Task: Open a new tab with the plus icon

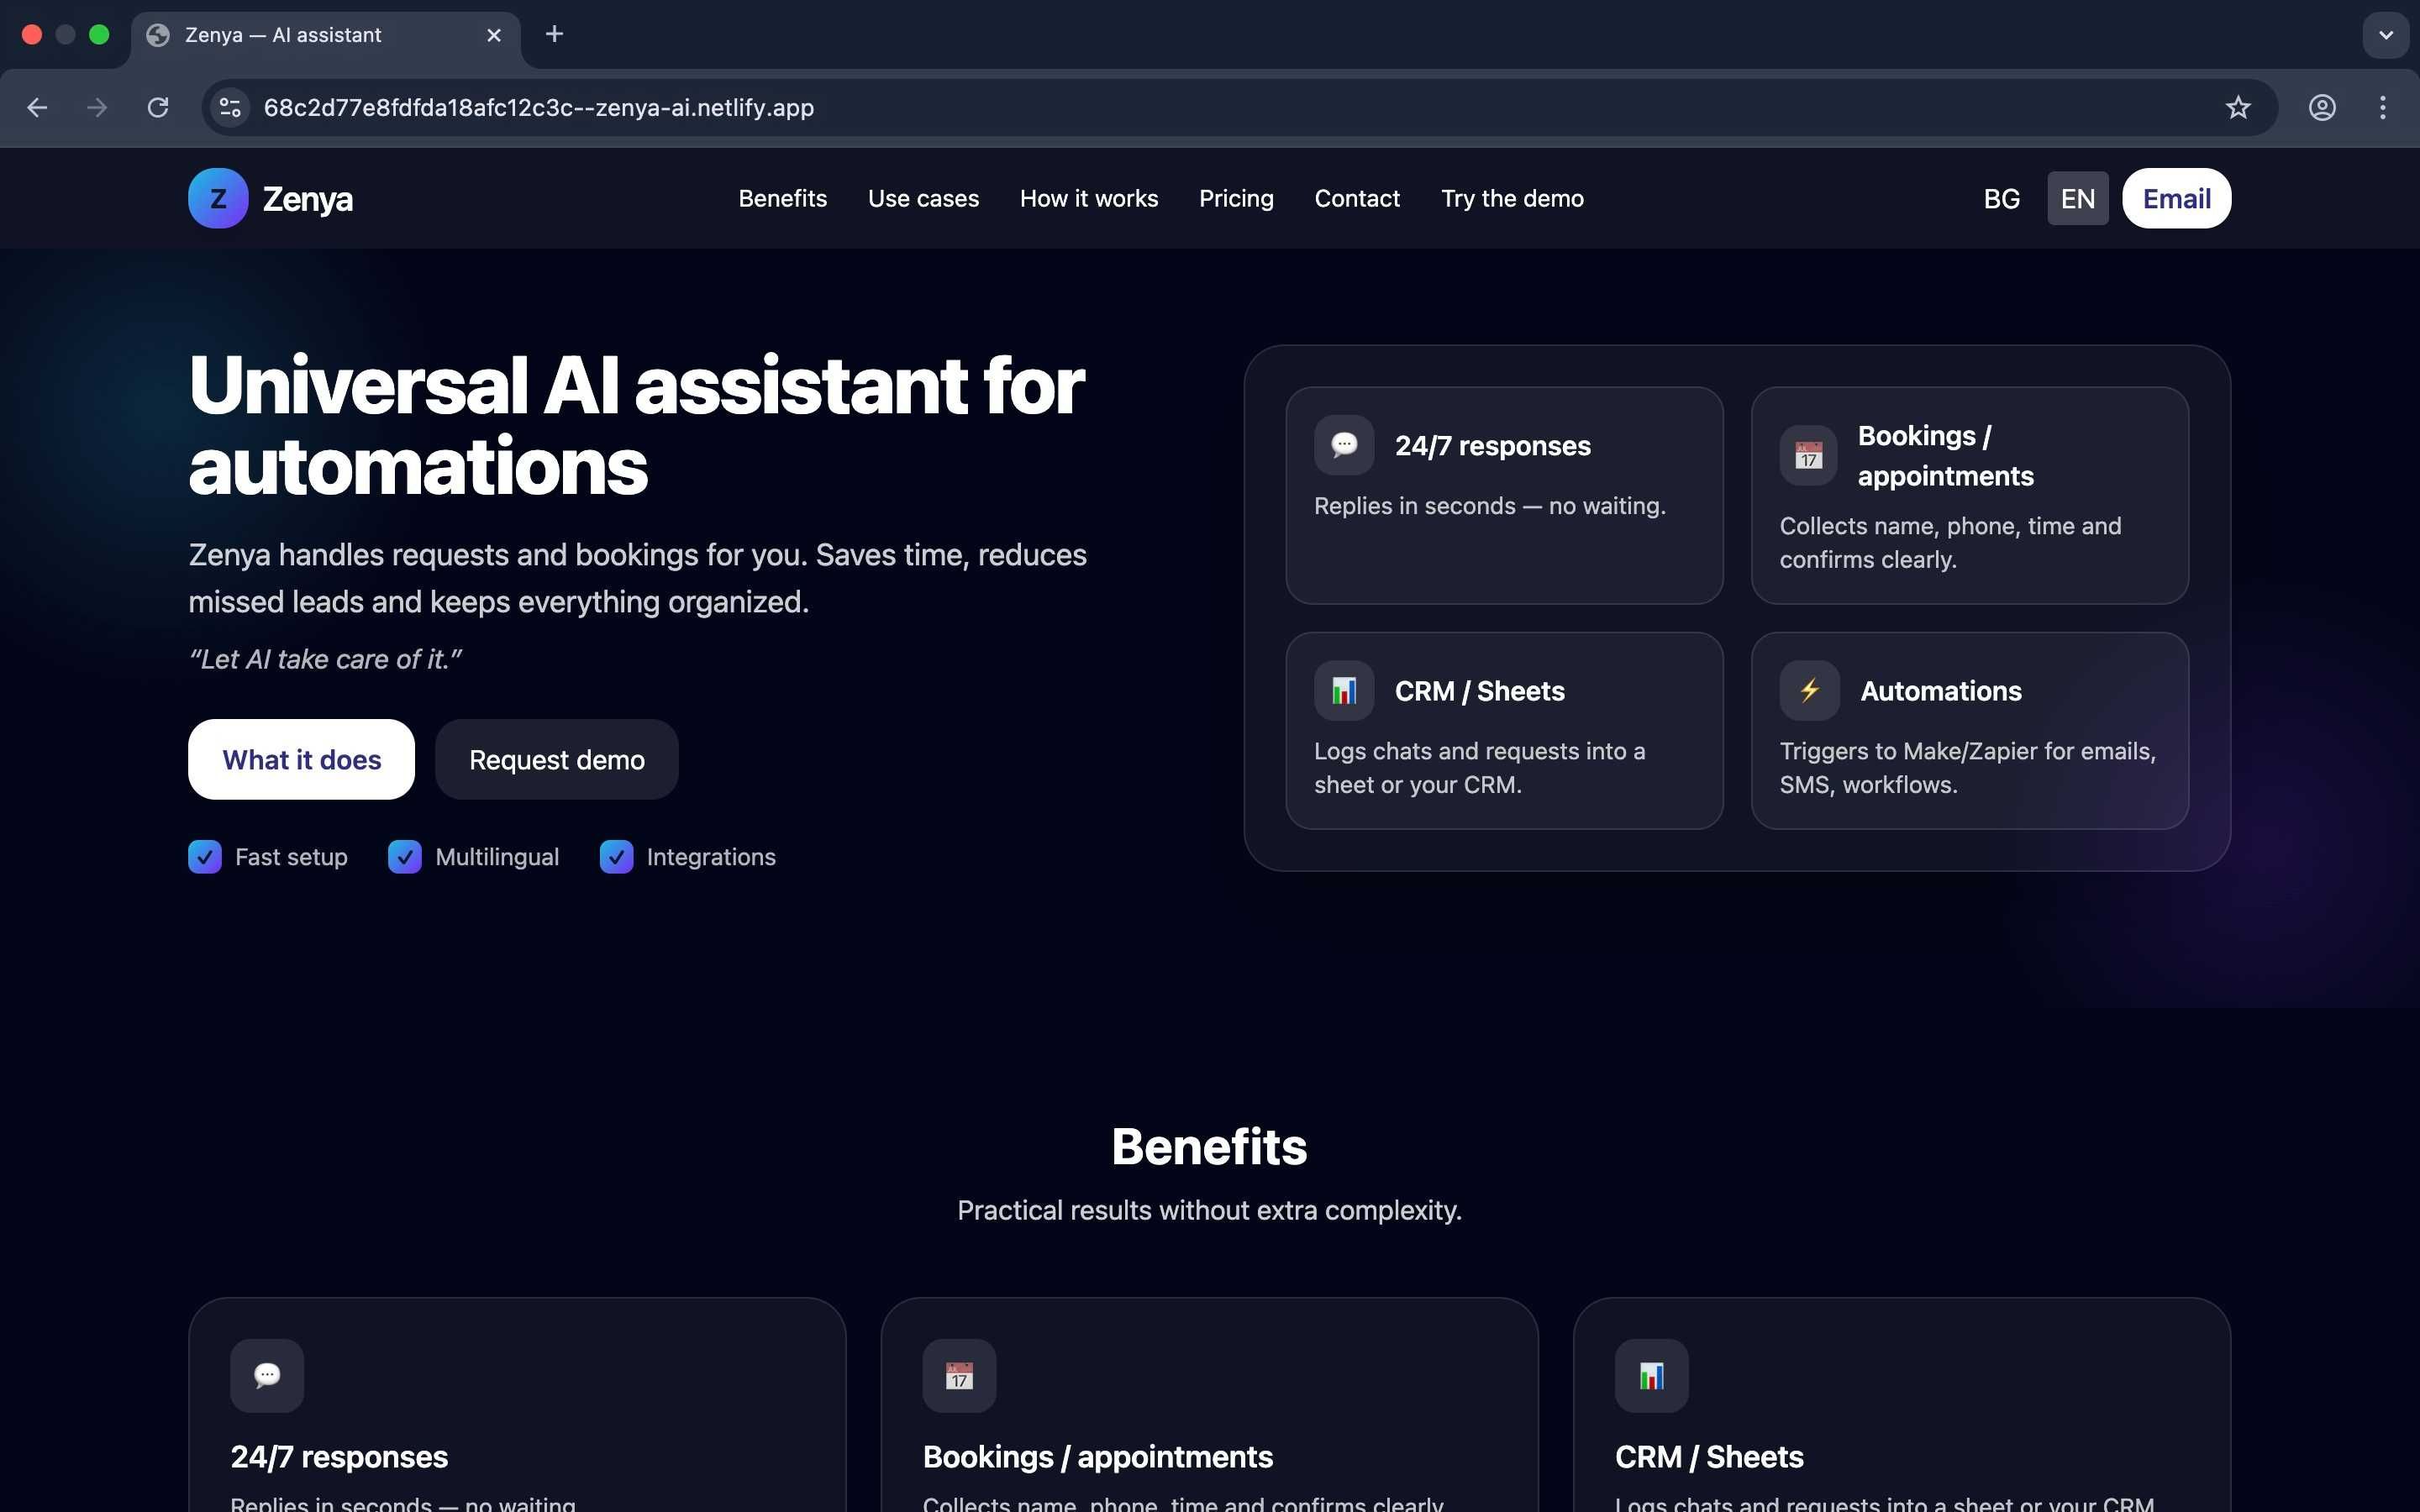Action: coord(554,34)
